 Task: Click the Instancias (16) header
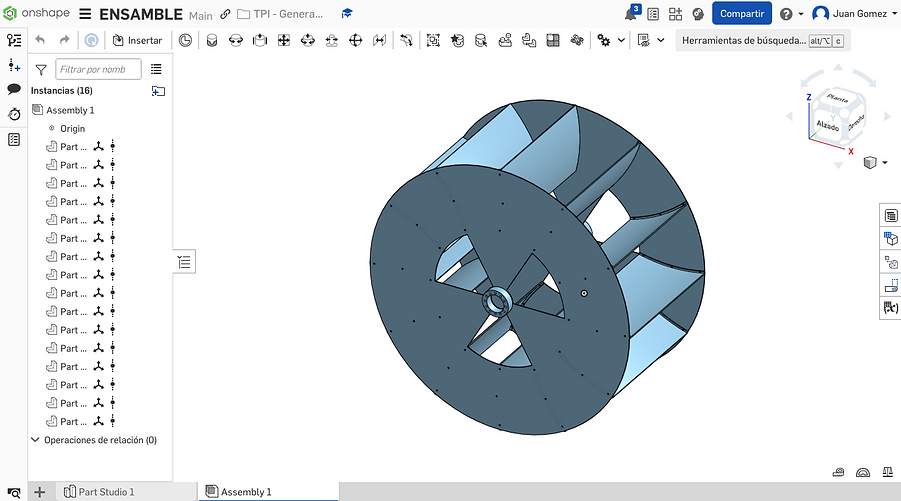[61, 90]
